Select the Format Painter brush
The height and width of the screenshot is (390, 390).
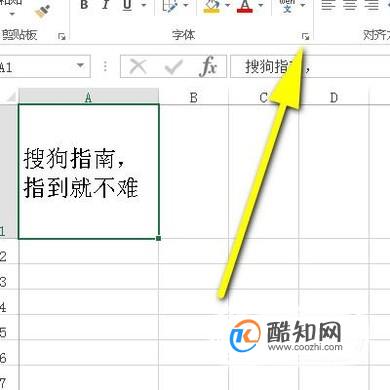click(x=42, y=12)
